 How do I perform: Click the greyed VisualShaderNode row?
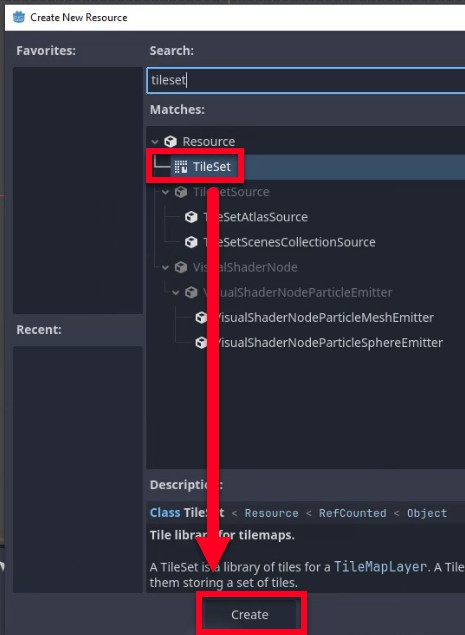pyautogui.click(x=245, y=267)
